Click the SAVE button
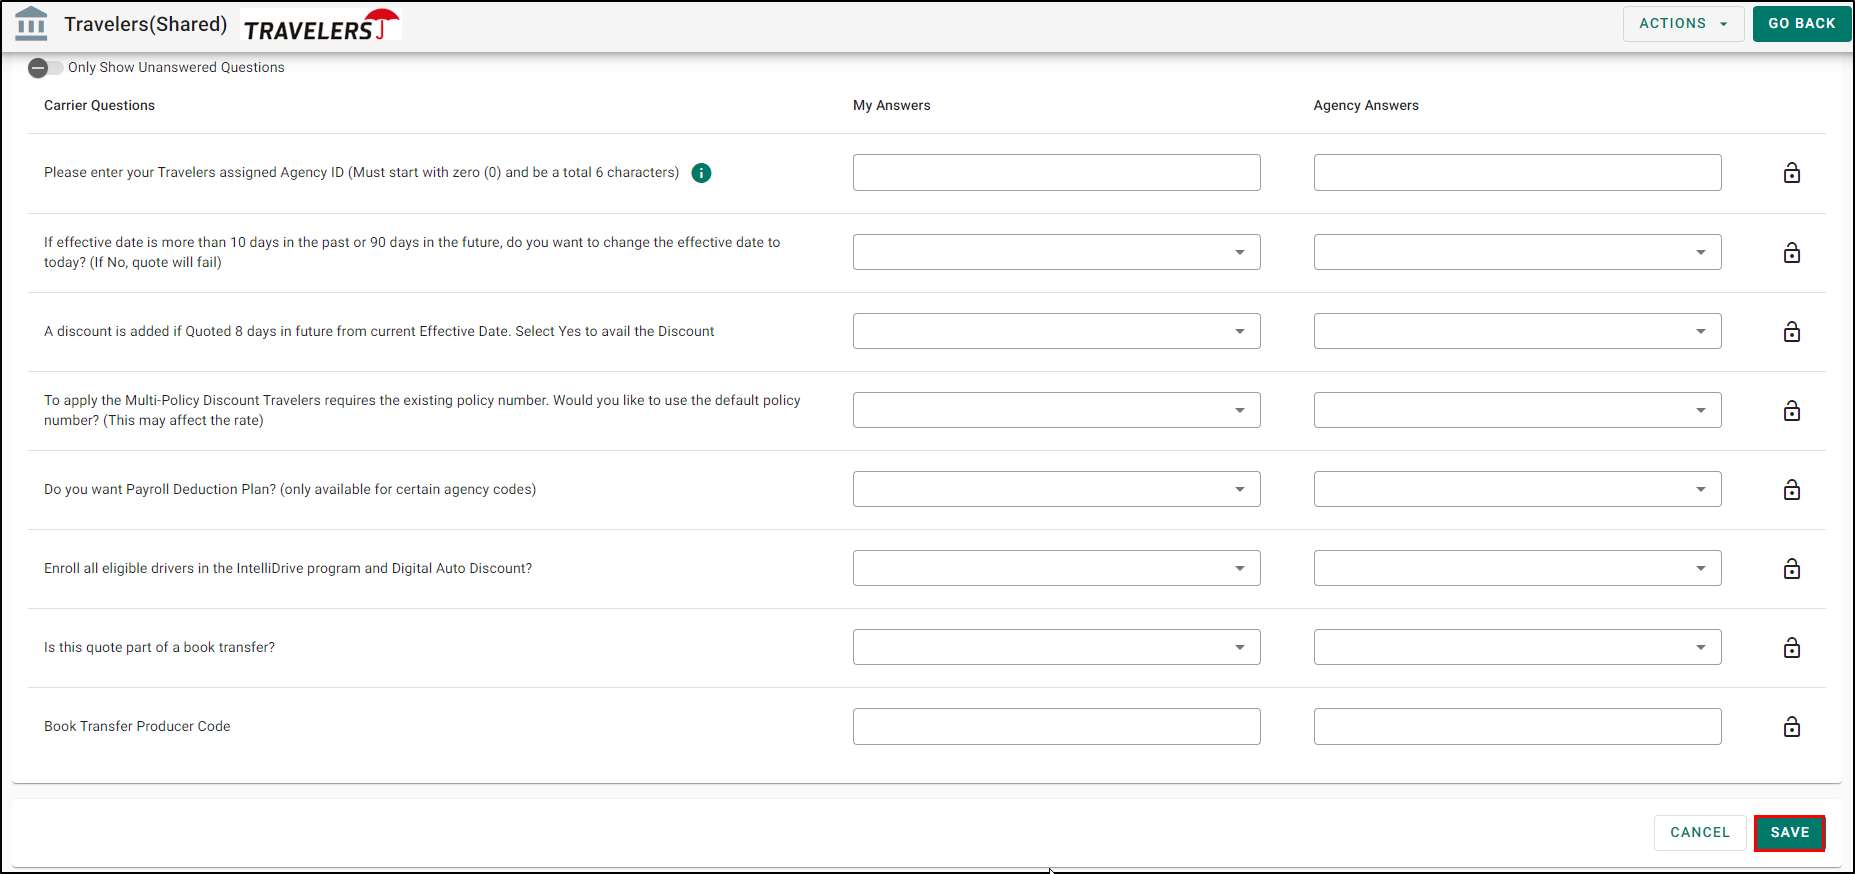 1790,832
